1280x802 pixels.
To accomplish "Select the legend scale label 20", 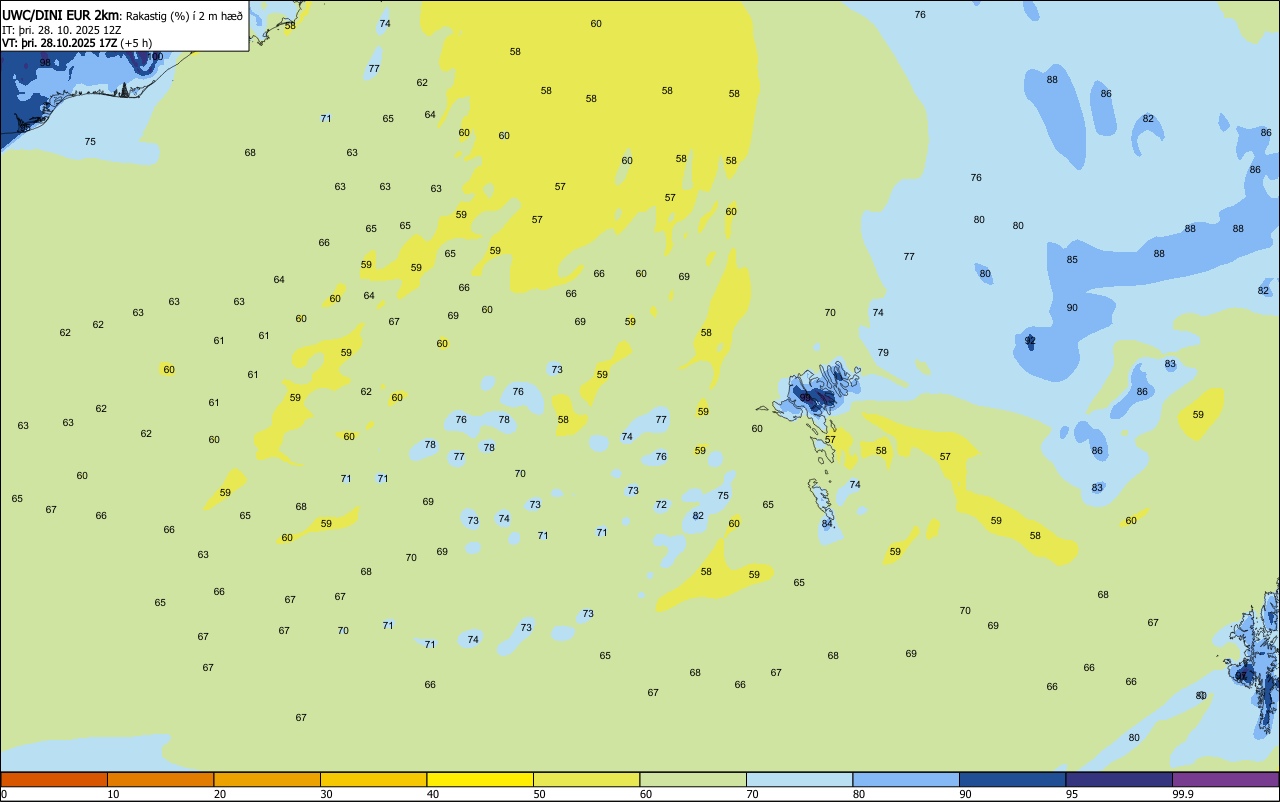I will pos(219,794).
